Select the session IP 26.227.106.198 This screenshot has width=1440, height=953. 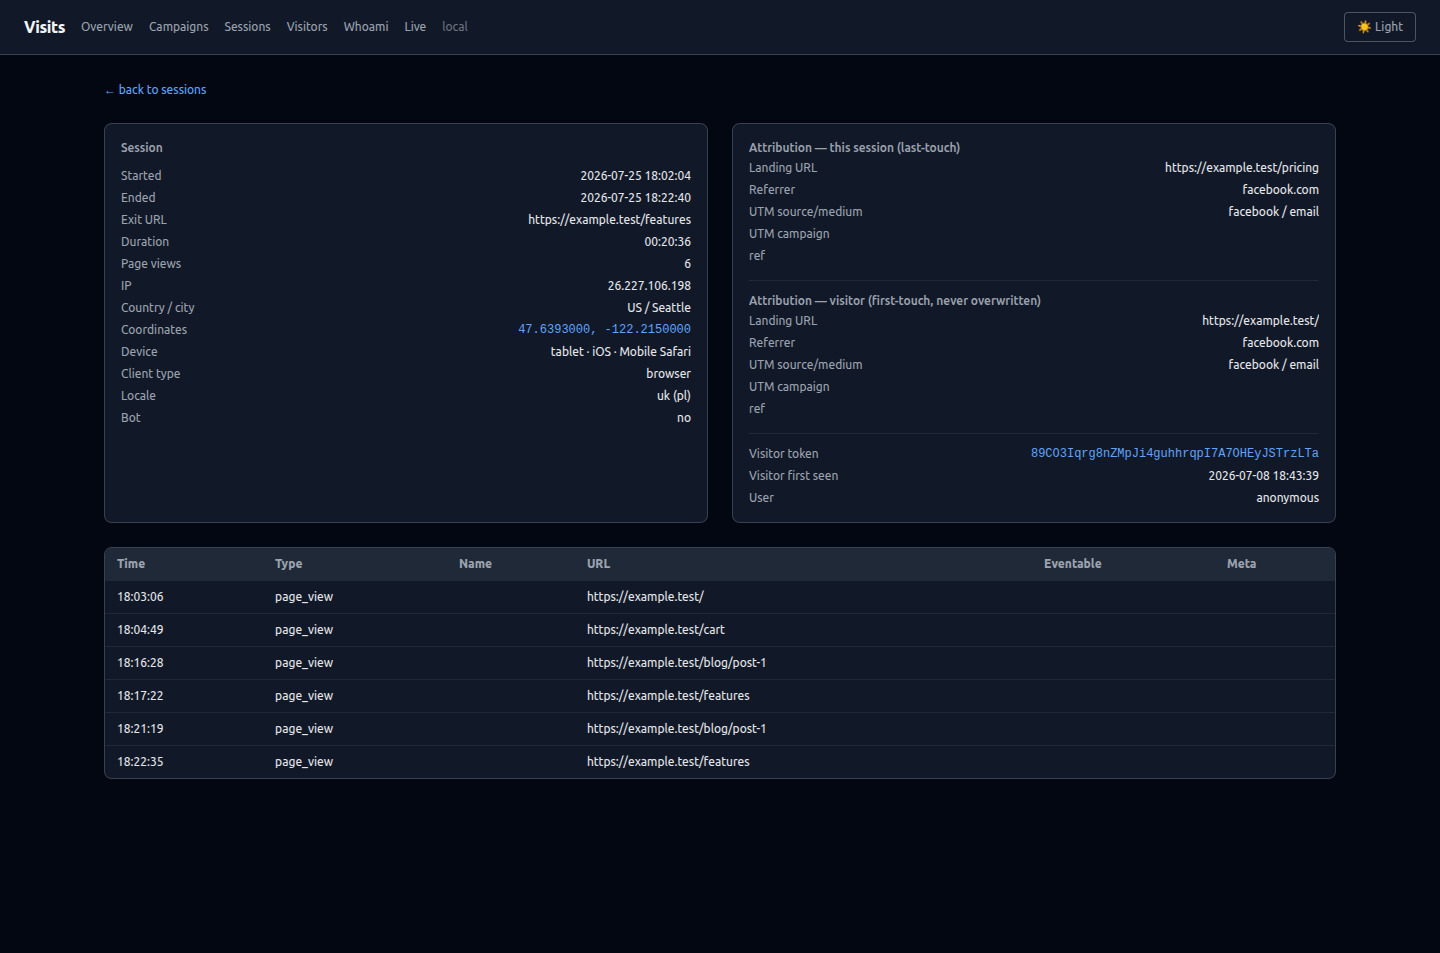pos(649,286)
